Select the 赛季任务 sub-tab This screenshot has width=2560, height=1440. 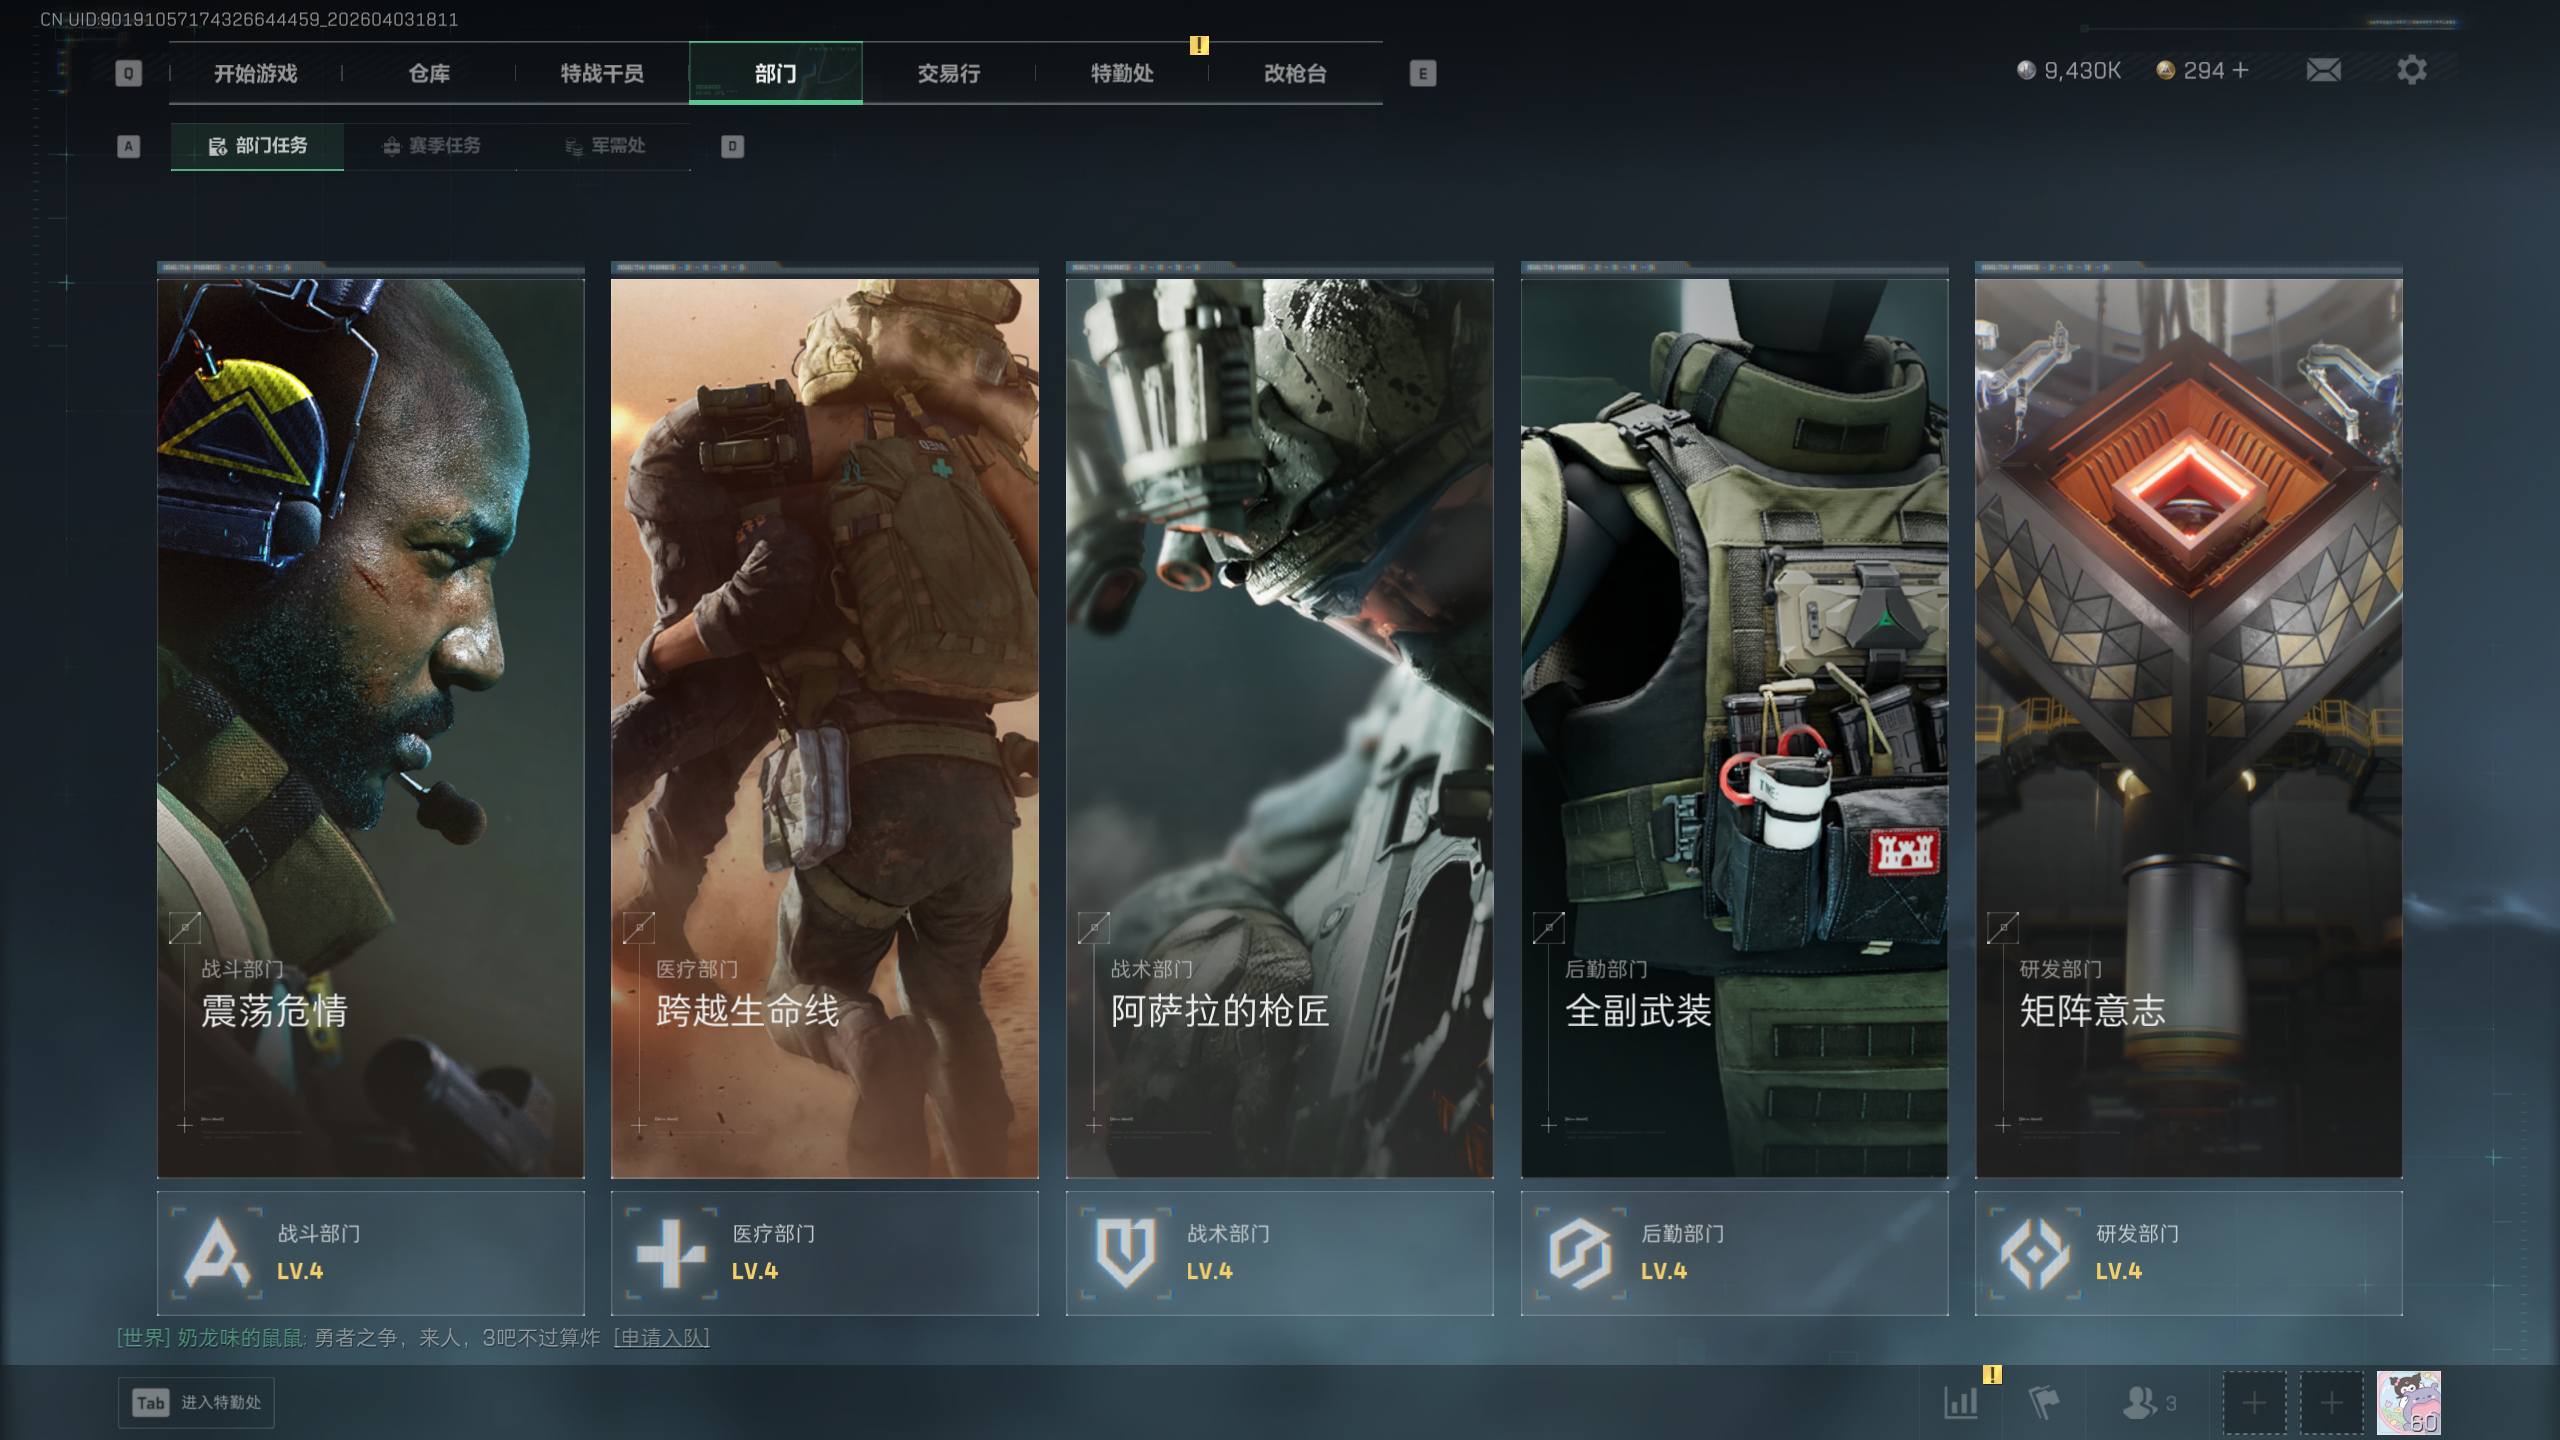click(432, 146)
